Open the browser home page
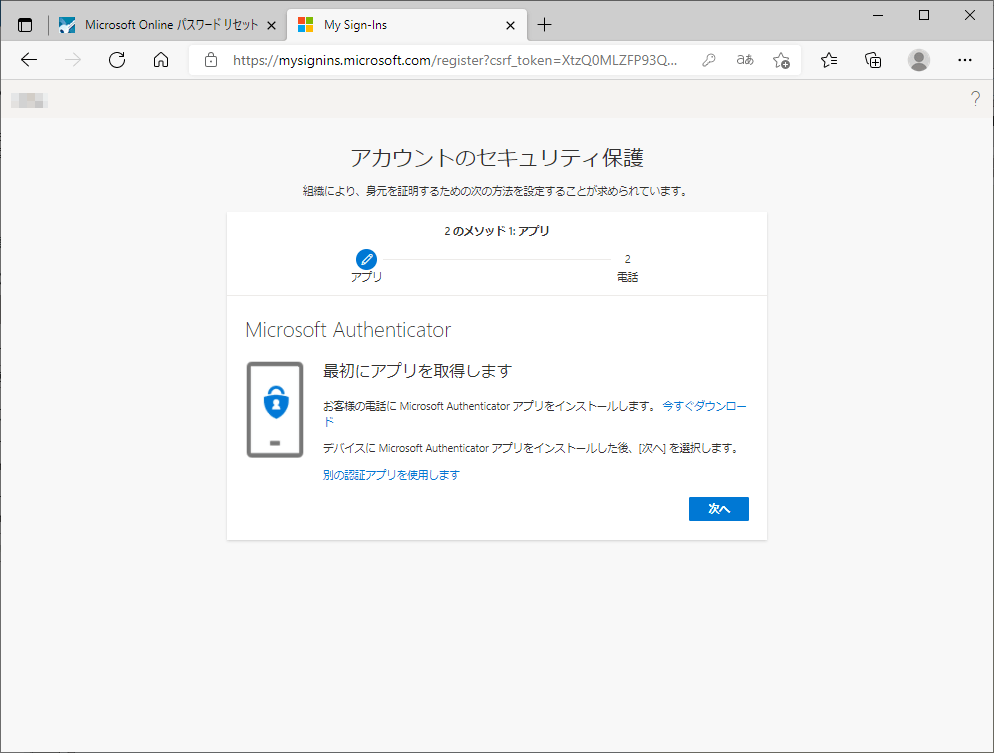 tap(161, 60)
